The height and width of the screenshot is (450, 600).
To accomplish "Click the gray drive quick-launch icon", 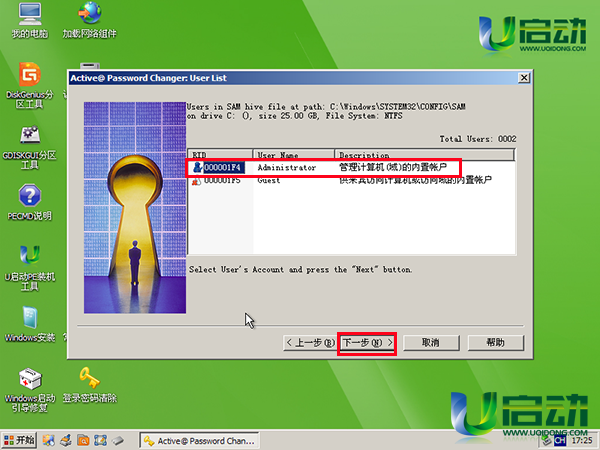I will coord(118,441).
